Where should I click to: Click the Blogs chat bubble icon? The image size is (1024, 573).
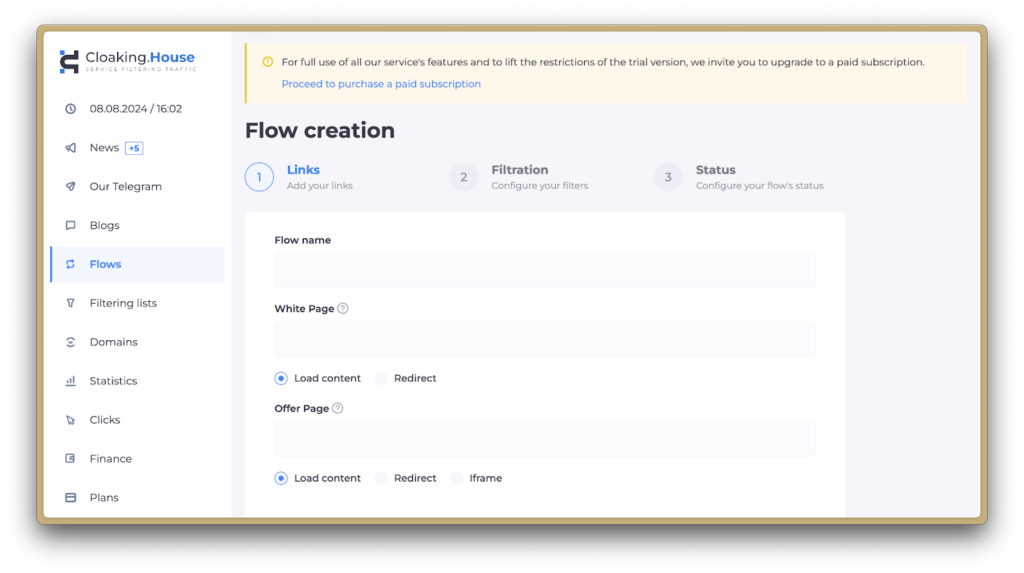[x=70, y=226]
